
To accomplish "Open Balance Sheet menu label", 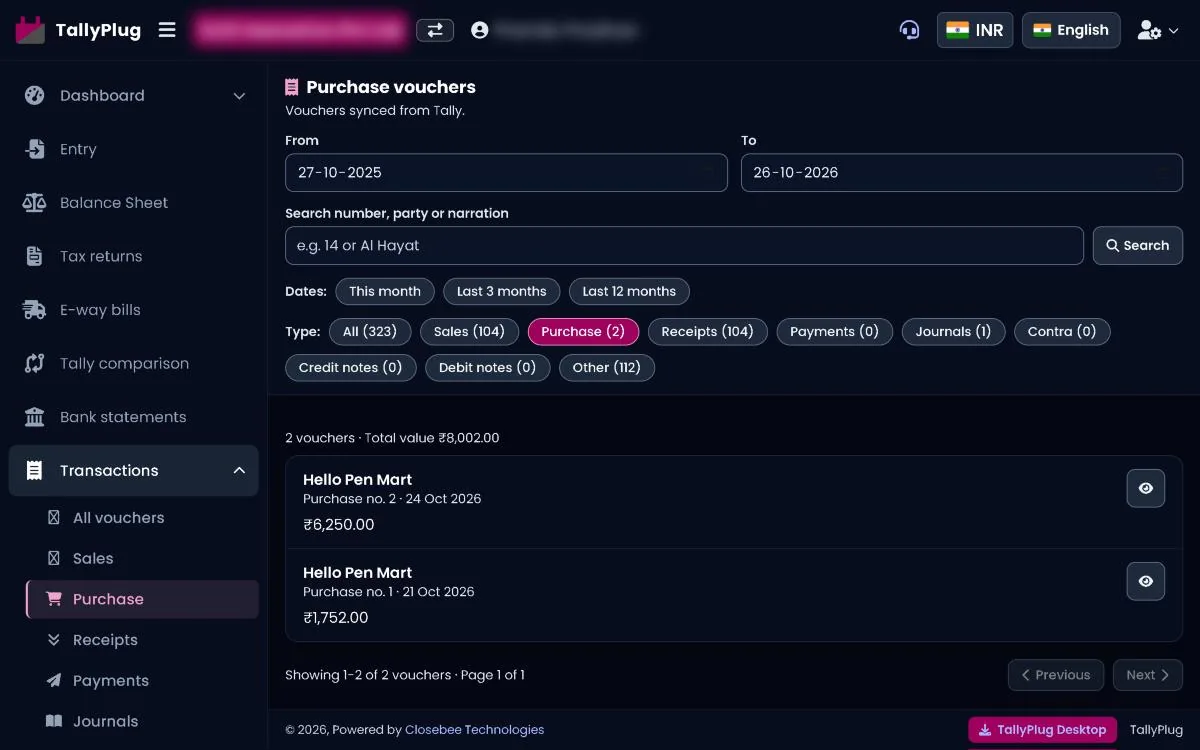I will (114, 203).
